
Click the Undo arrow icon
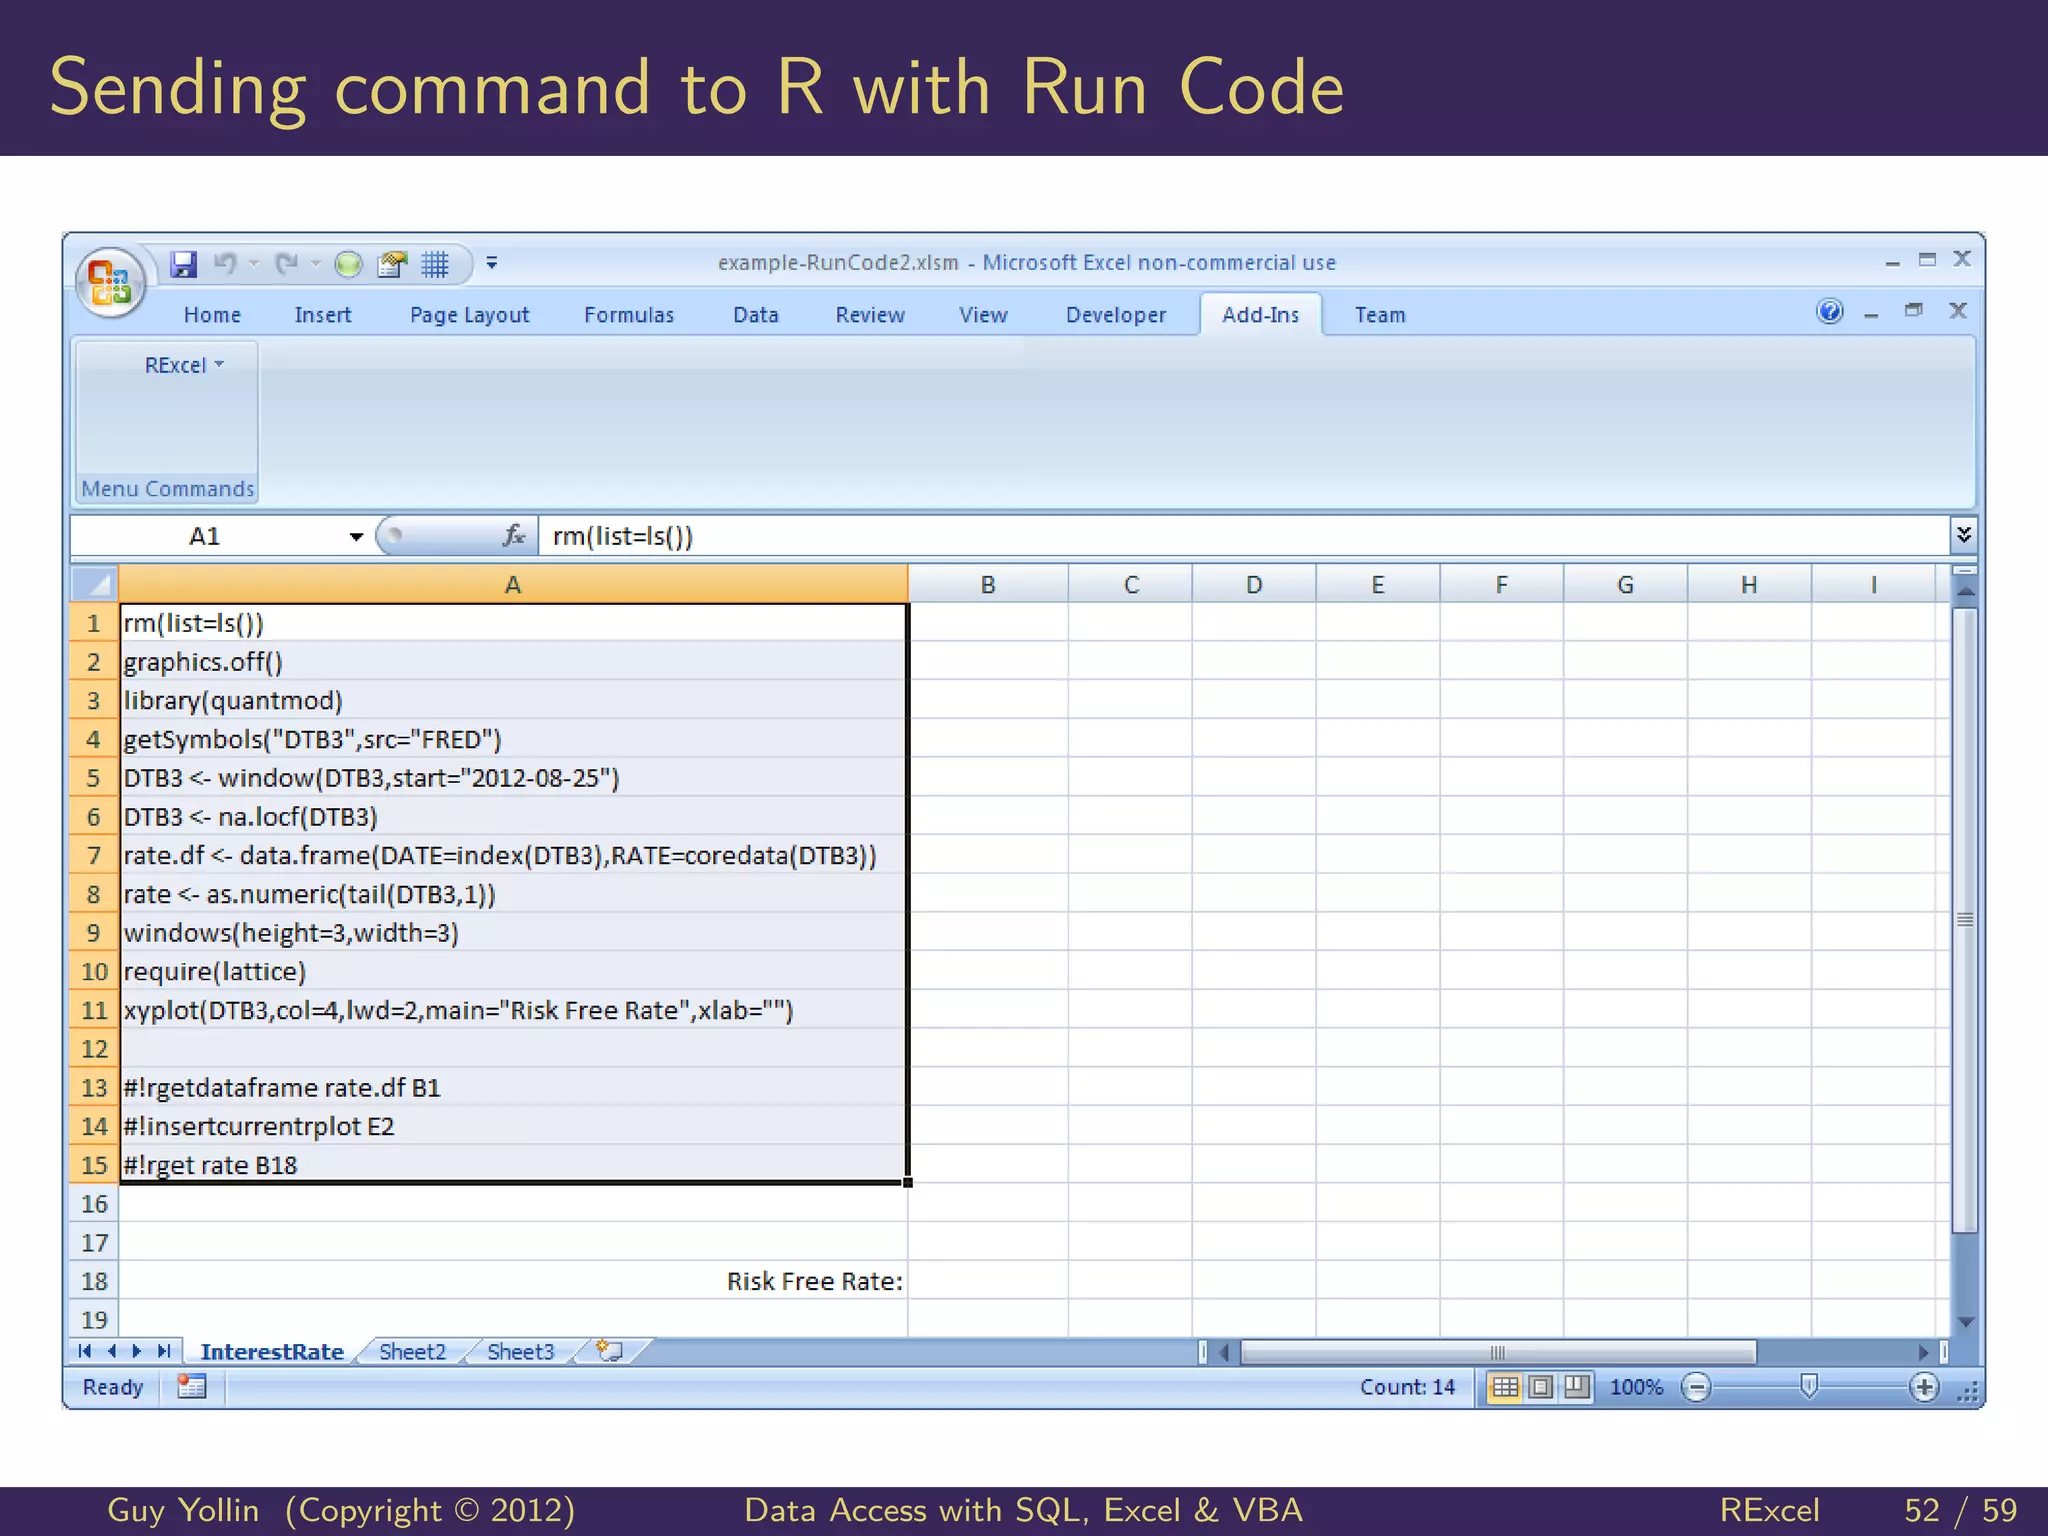click(226, 264)
